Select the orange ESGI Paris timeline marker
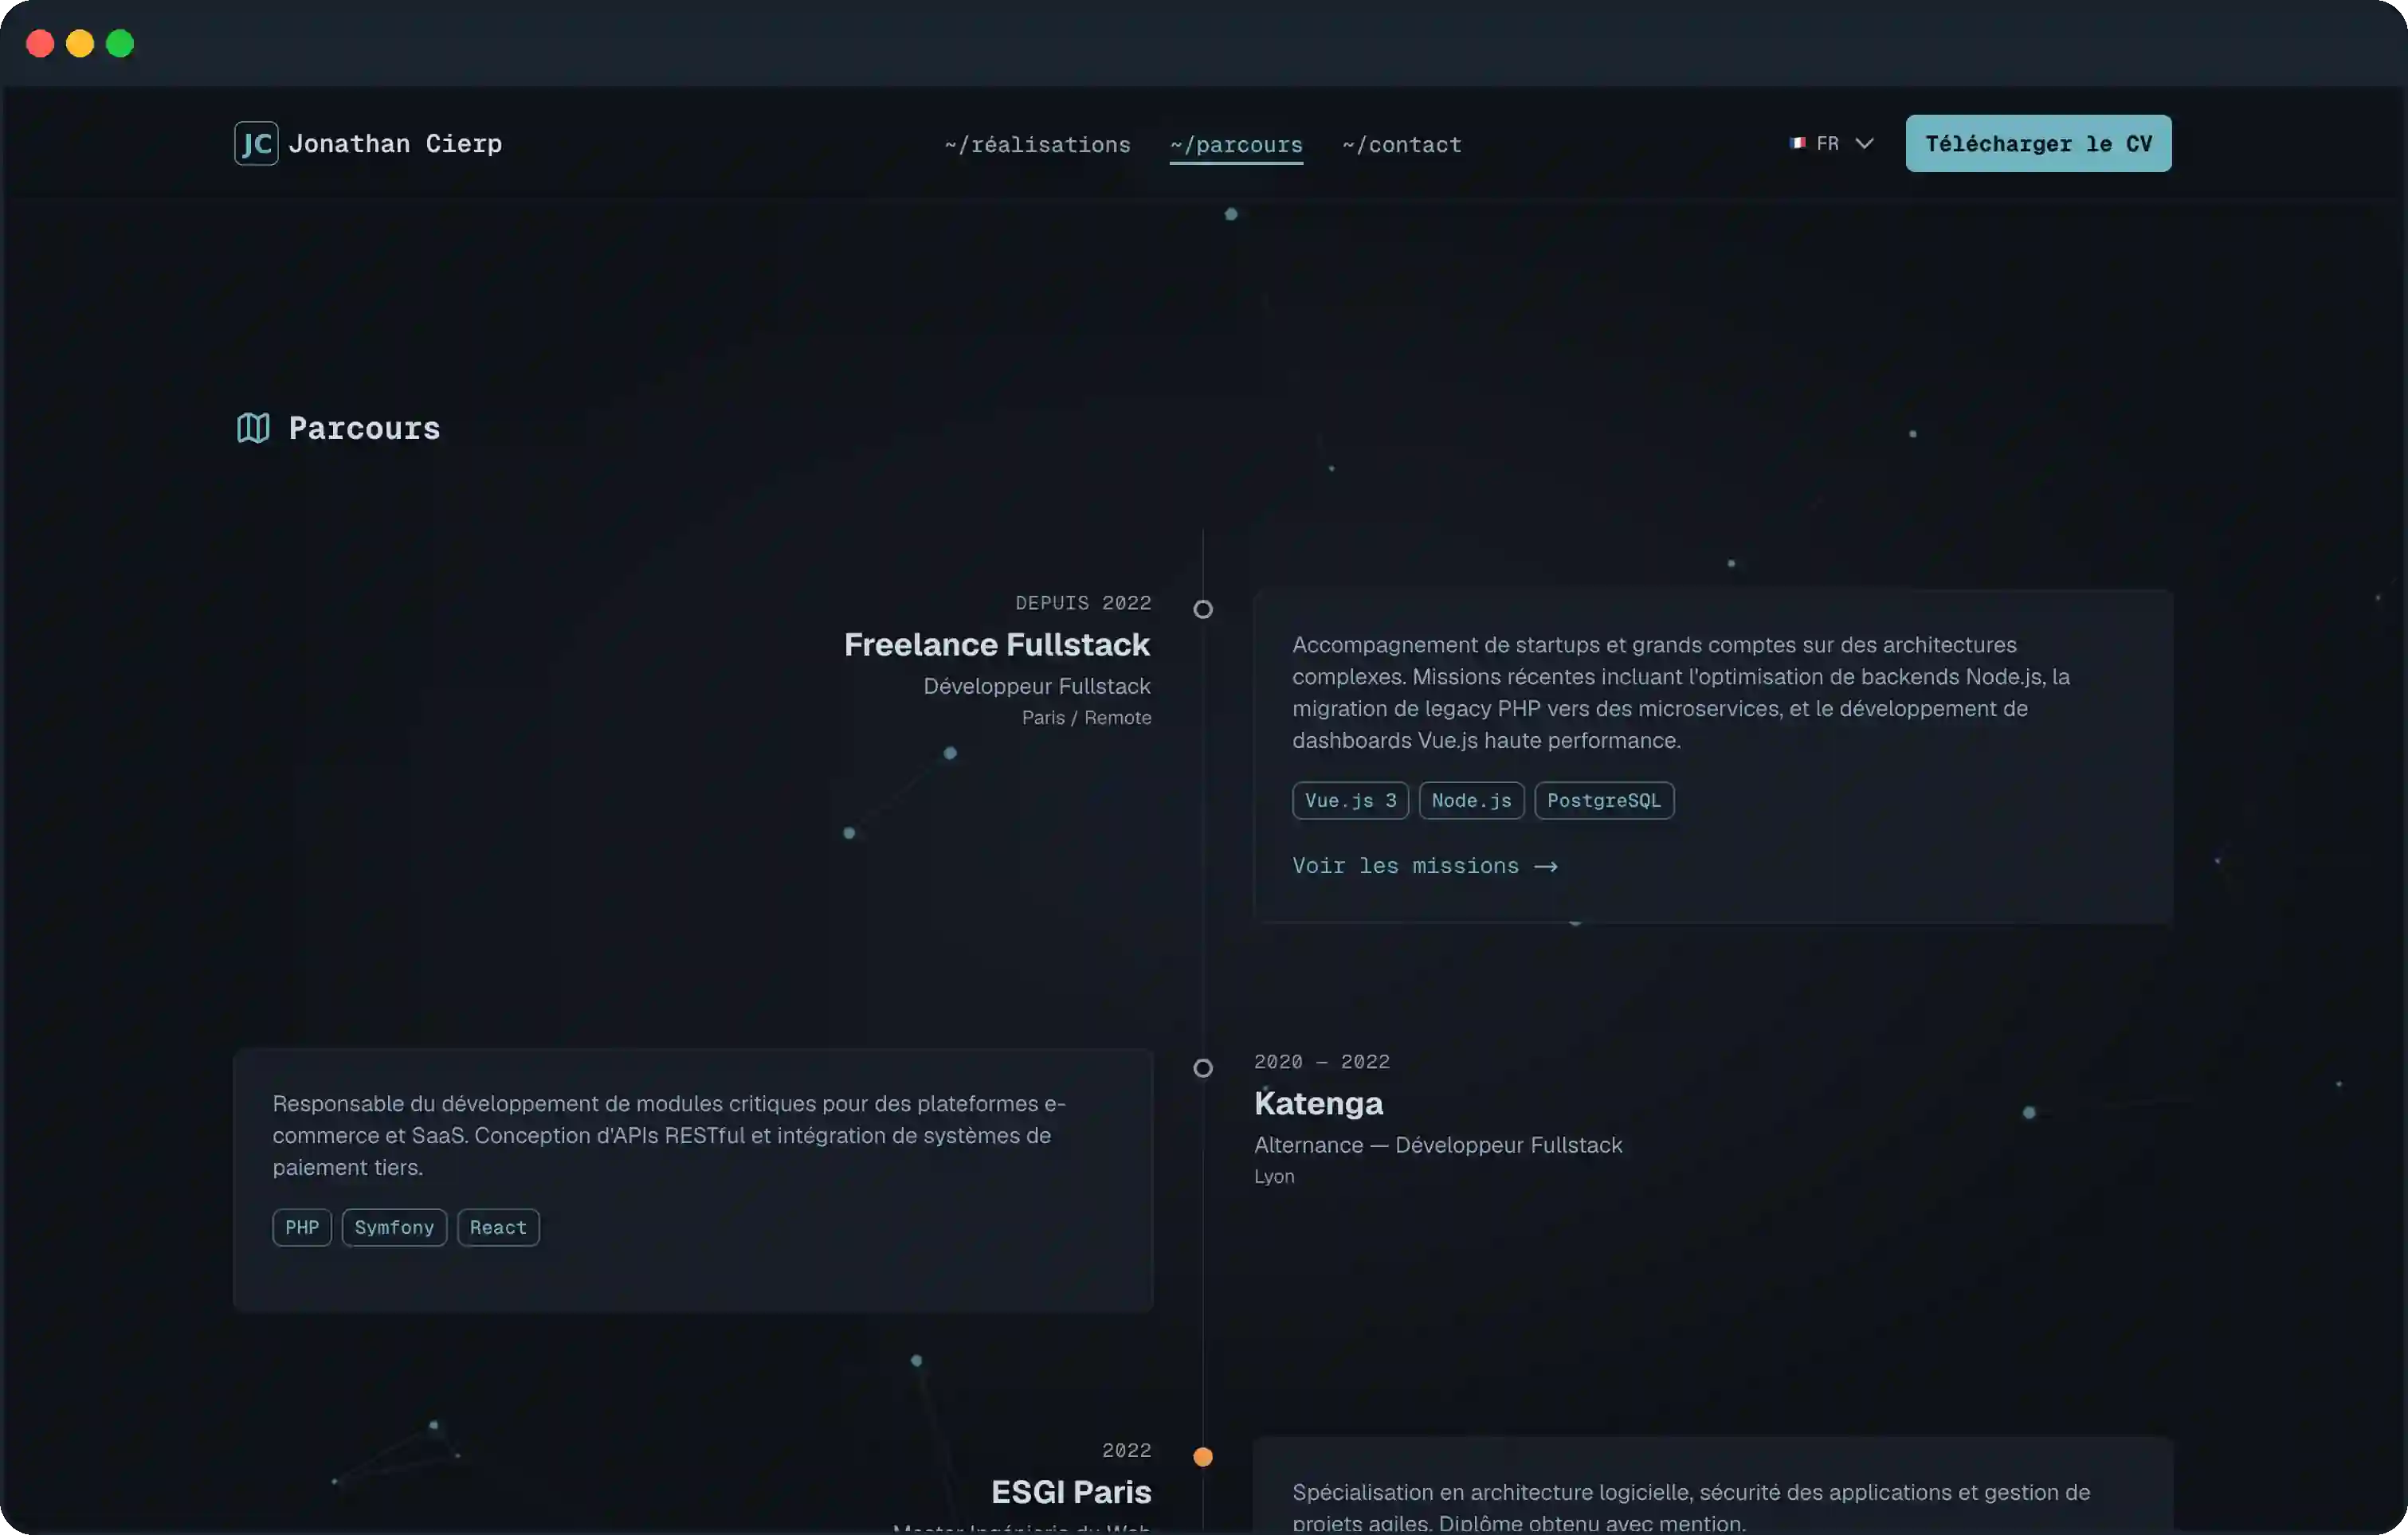 pos(1203,1457)
